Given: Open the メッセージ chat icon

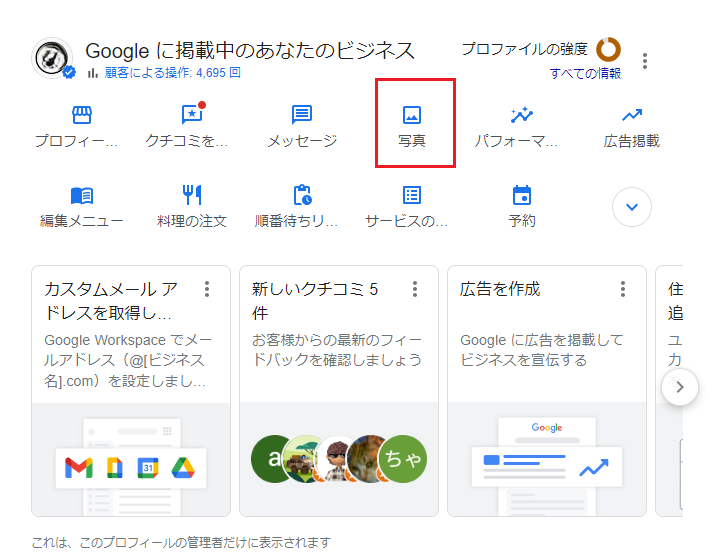Looking at the screenshot, I should click(302, 115).
